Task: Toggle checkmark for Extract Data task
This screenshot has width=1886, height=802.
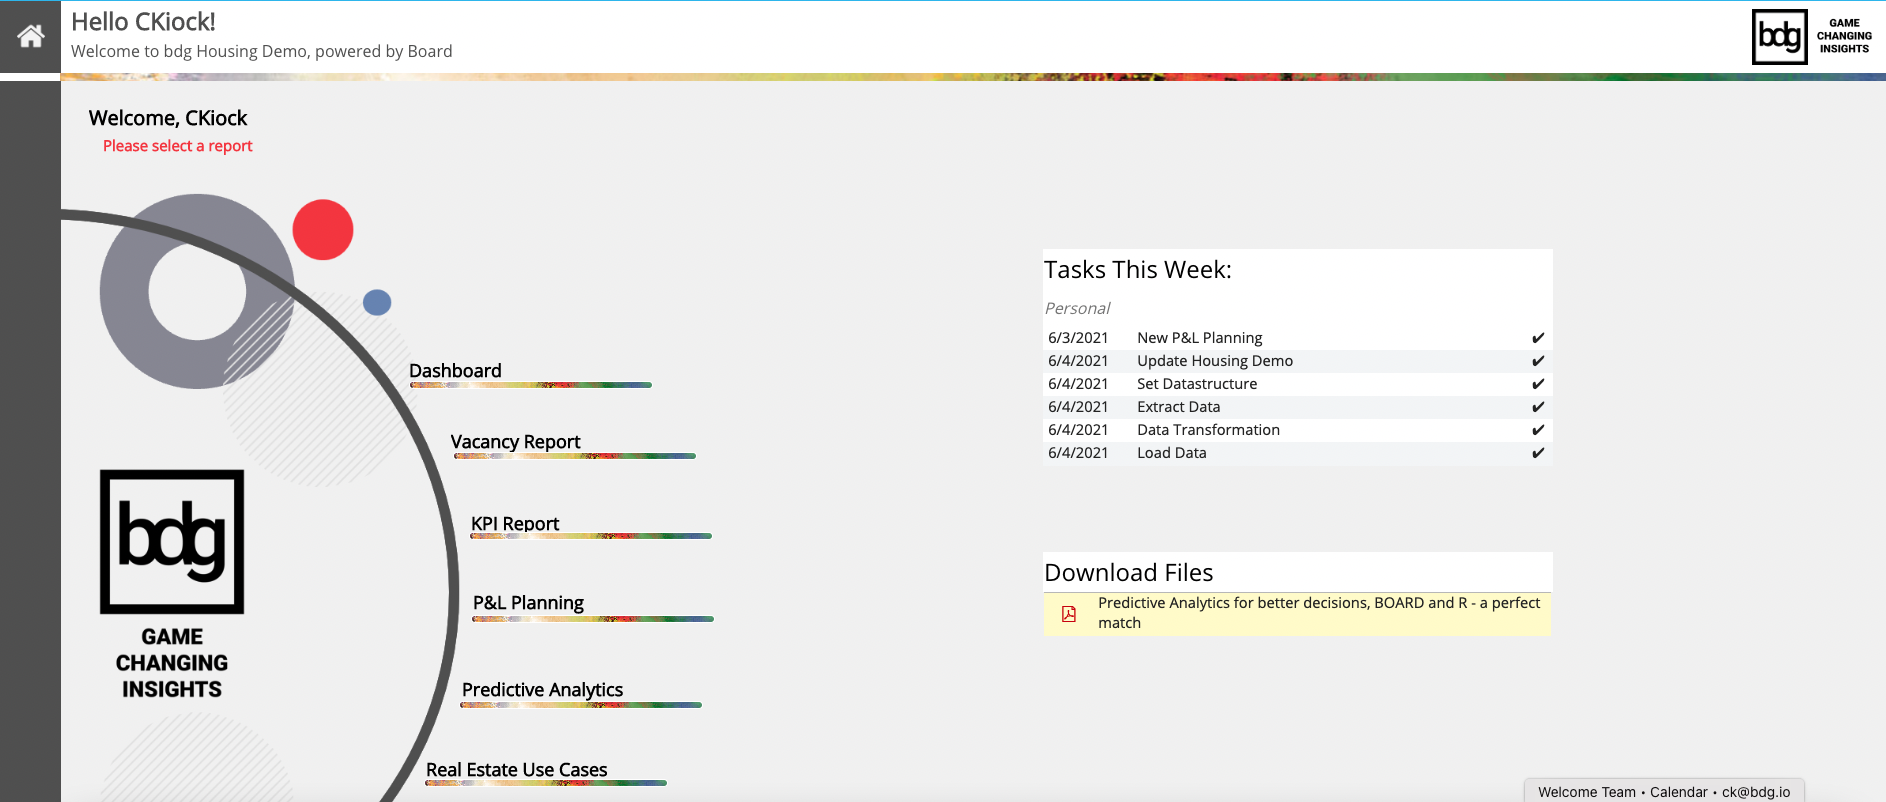Action: tap(1538, 407)
